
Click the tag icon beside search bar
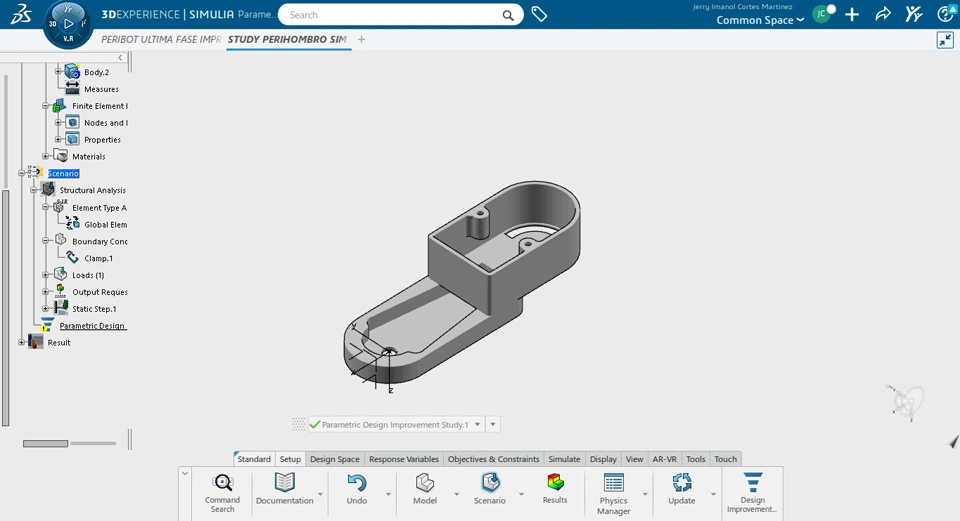539,15
